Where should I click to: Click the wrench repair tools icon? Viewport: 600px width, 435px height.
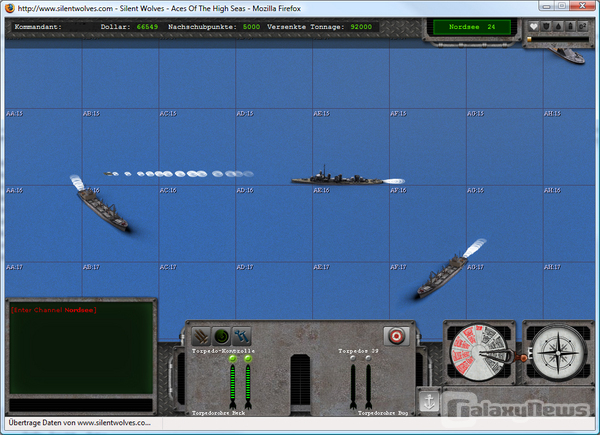tap(242, 337)
